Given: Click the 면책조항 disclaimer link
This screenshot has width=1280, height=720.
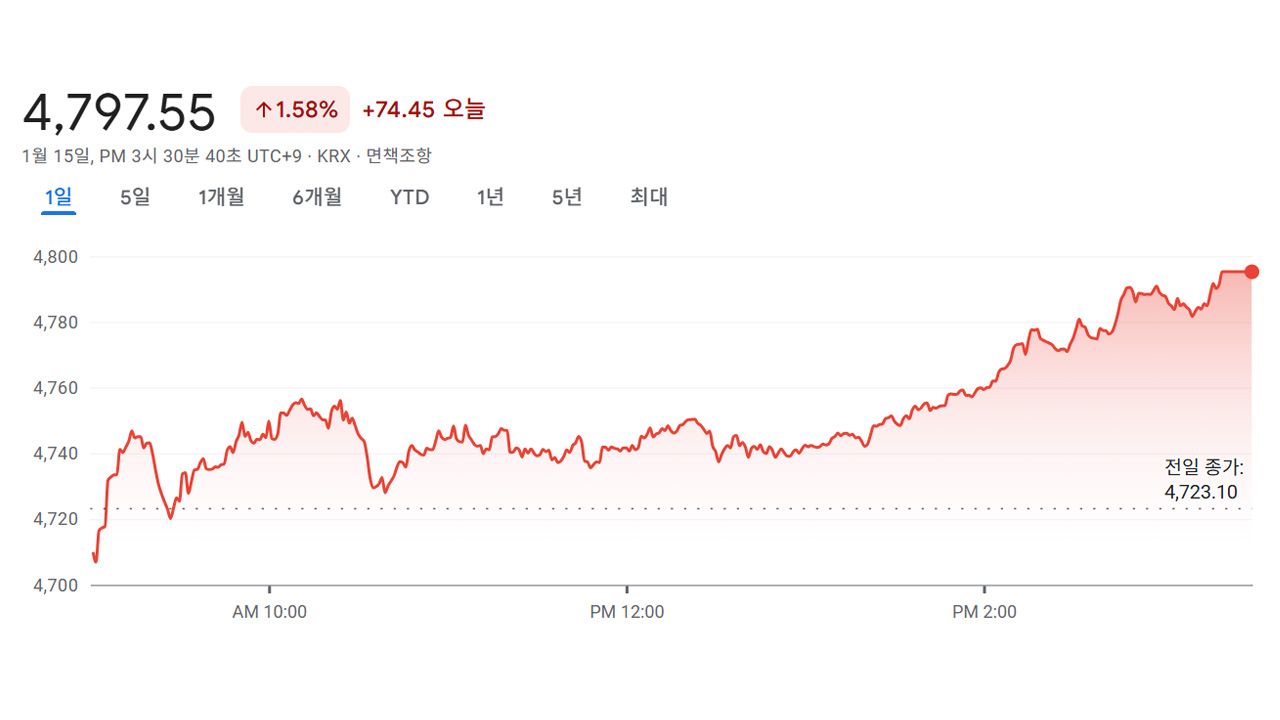Looking at the screenshot, I should coord(398,156).
